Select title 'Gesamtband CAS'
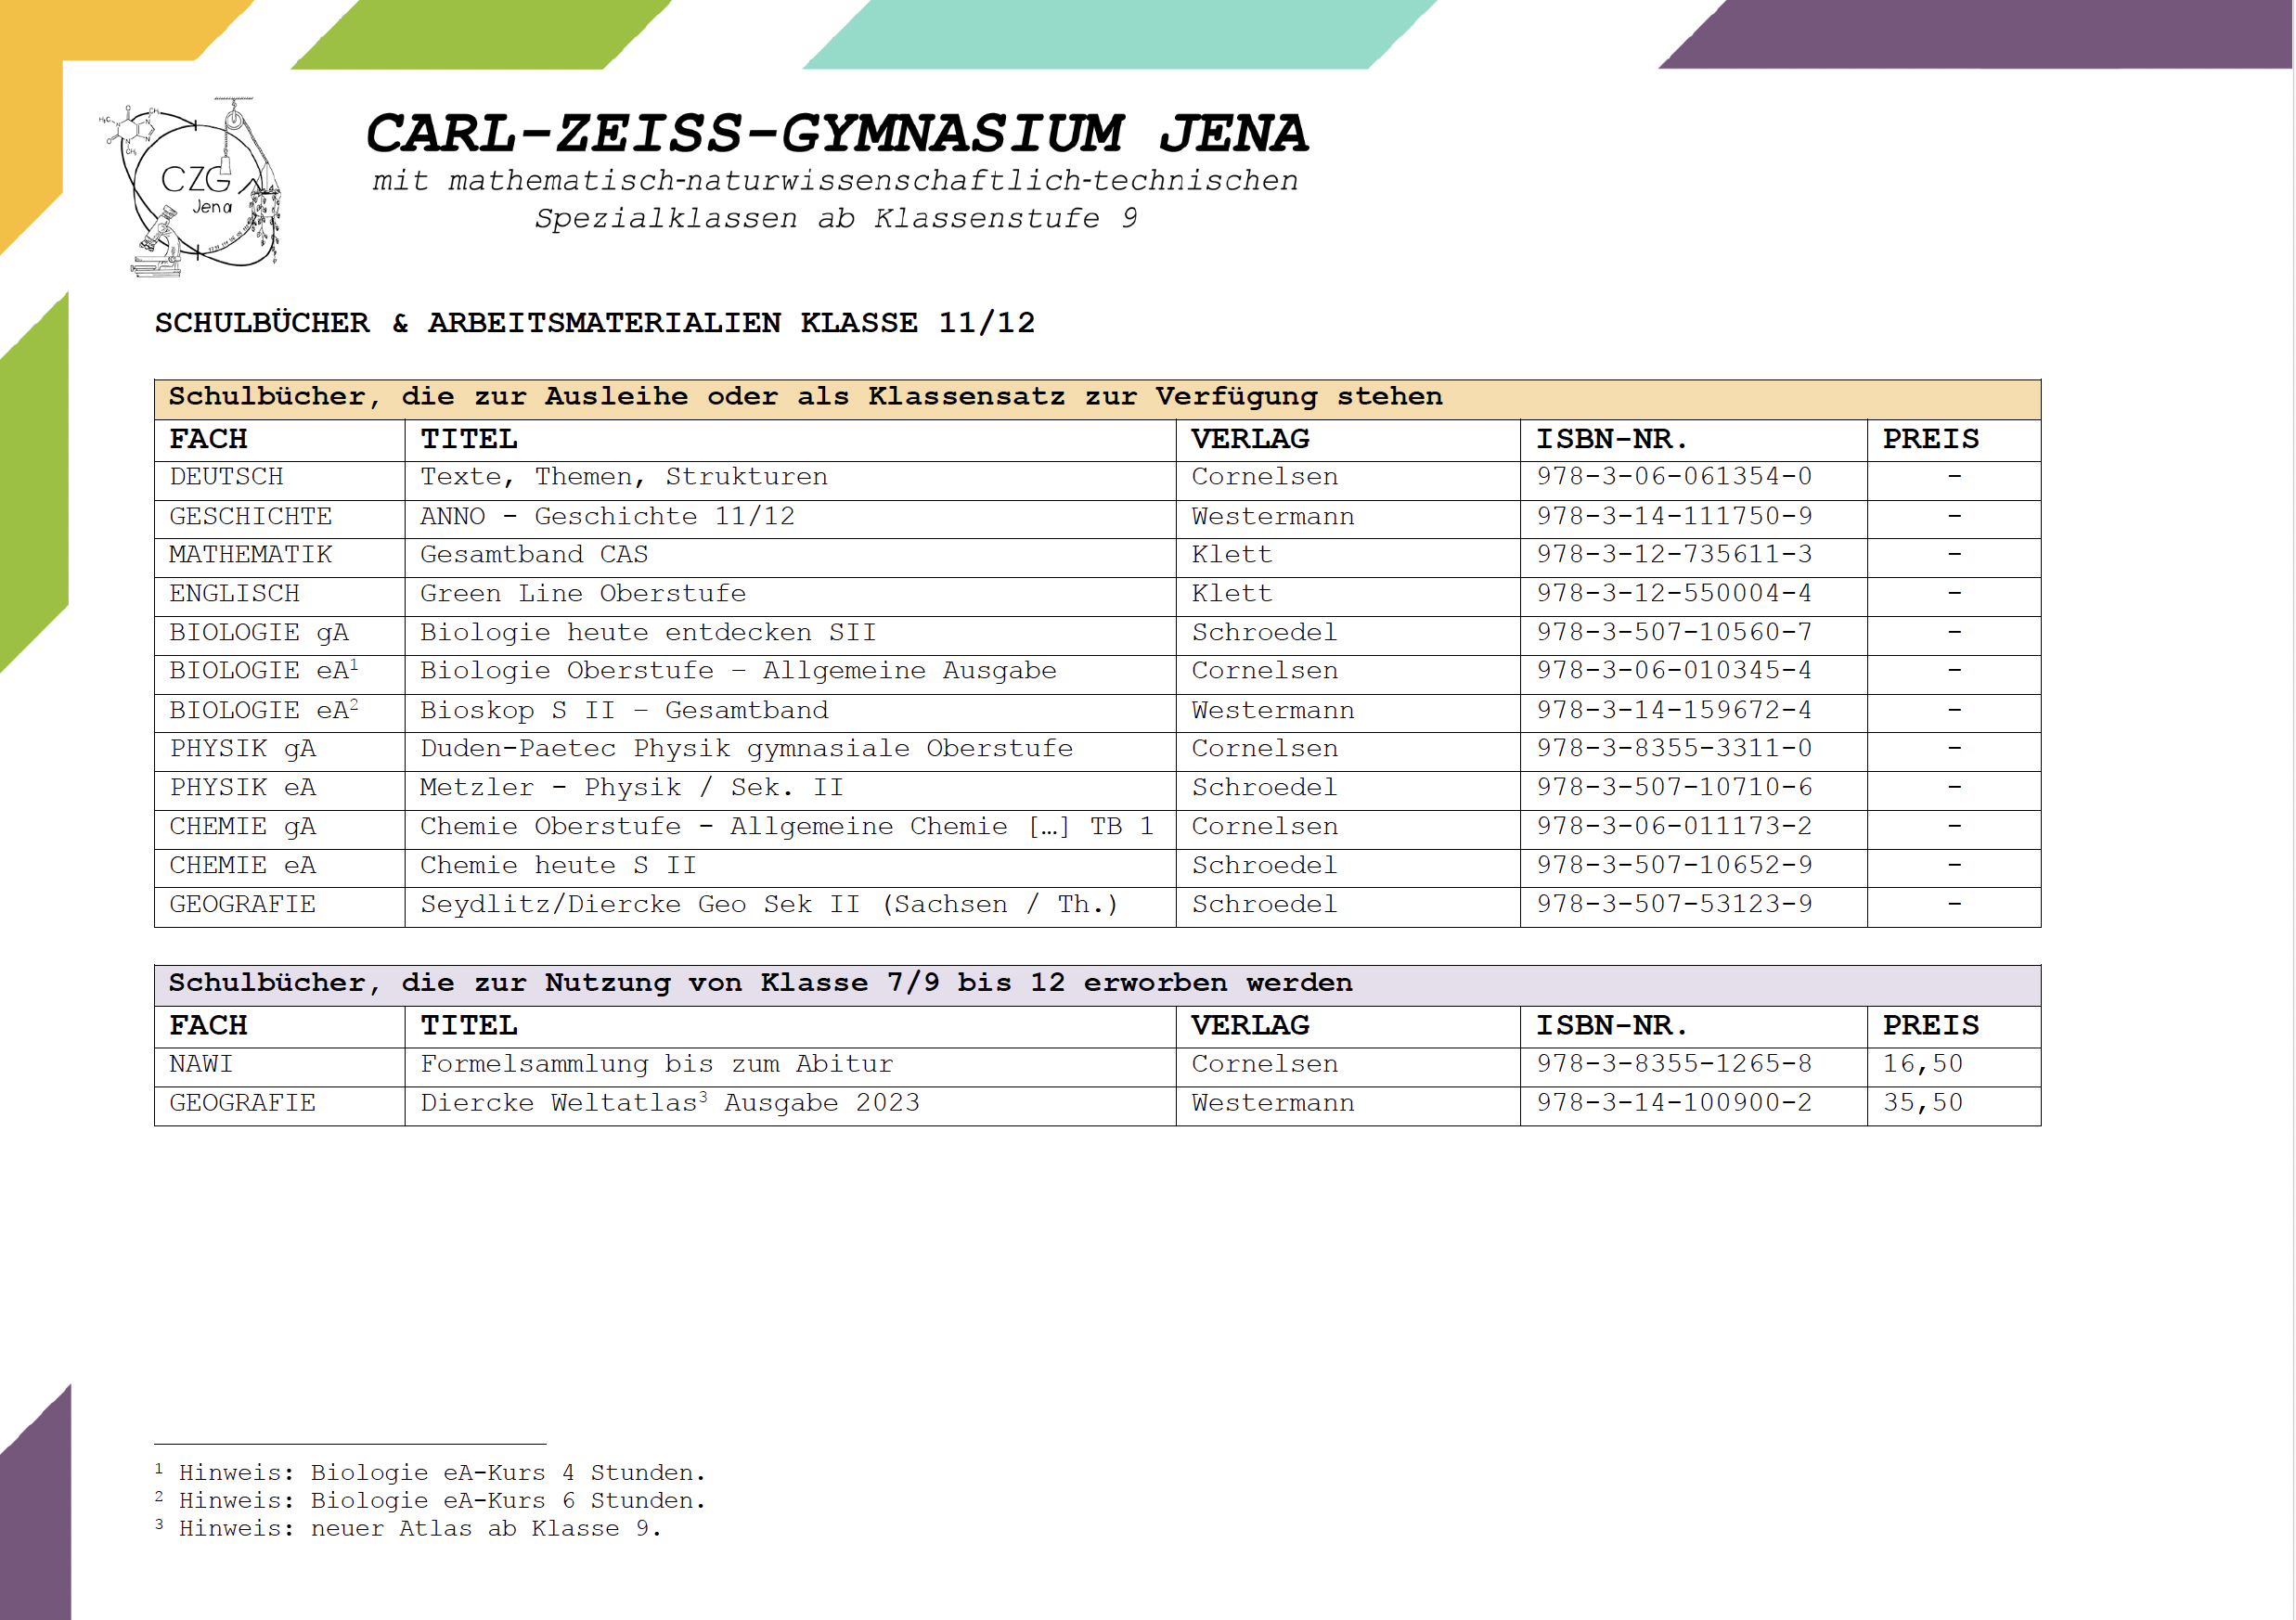 (x=534, y=555)
